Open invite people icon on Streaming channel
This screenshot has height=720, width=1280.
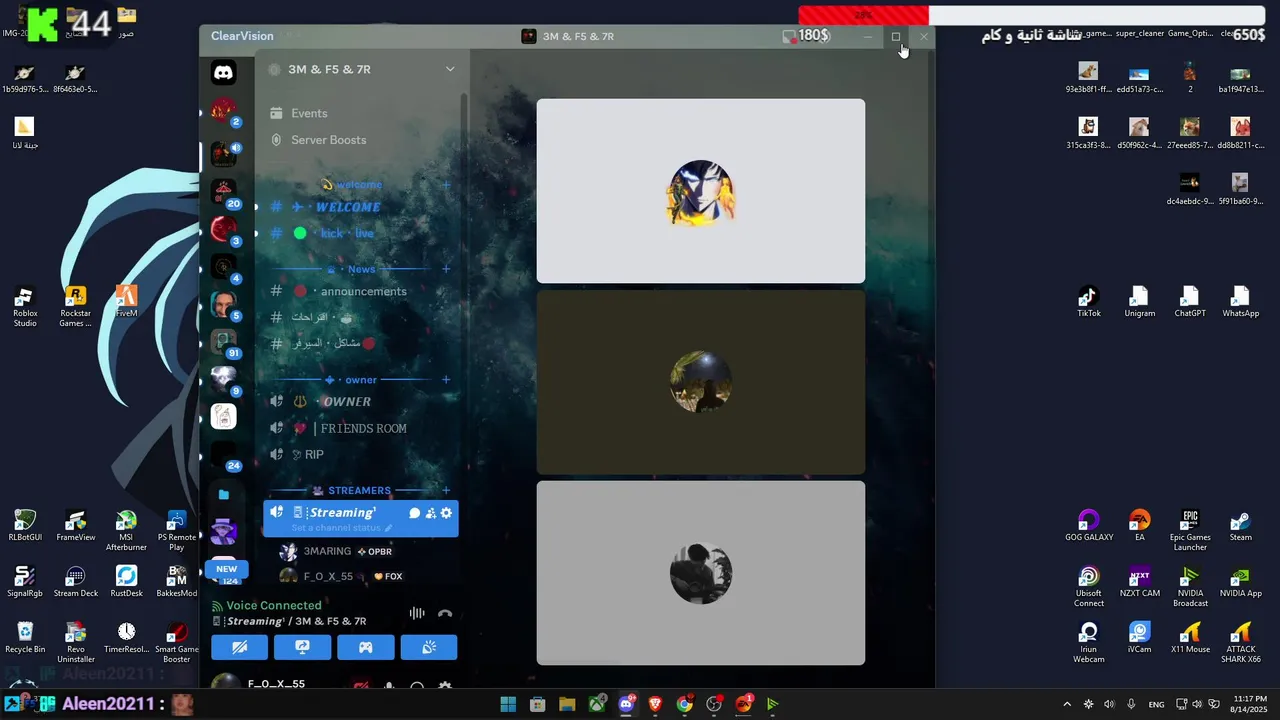coord(430,513)
